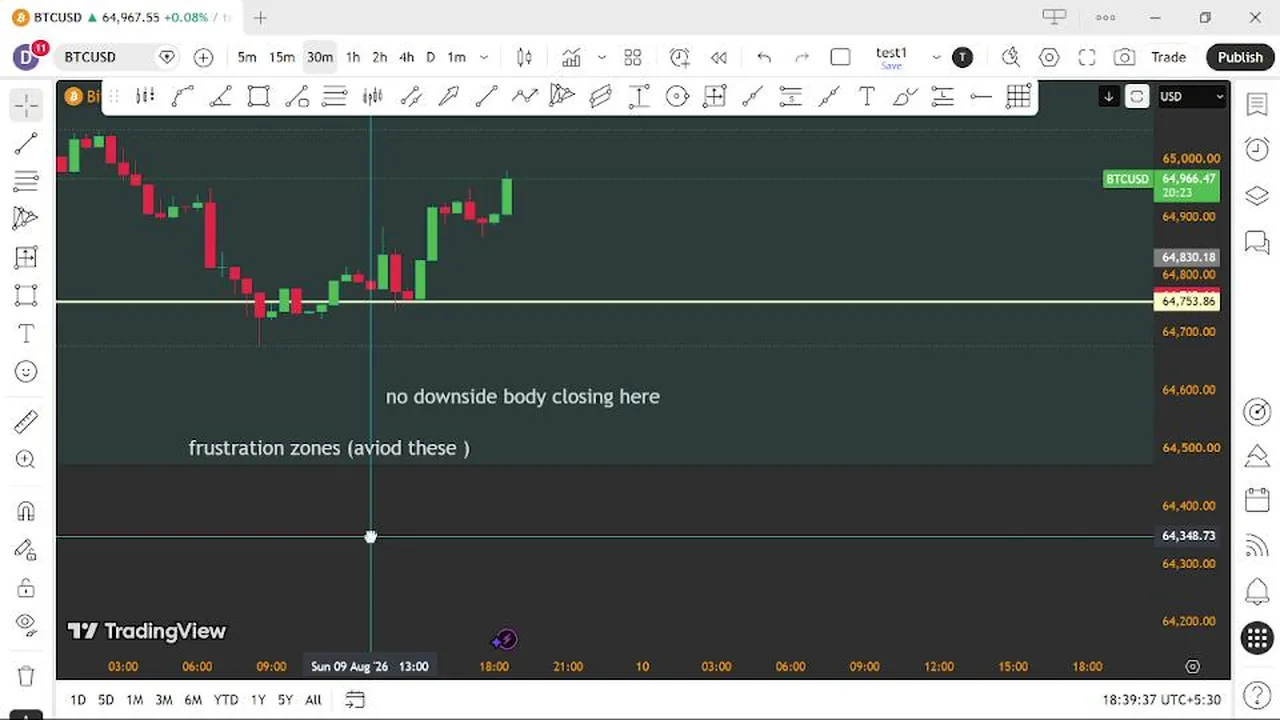1280x720 pixels.
Task: Redo the last action
Action: click(x=801, y=57)
